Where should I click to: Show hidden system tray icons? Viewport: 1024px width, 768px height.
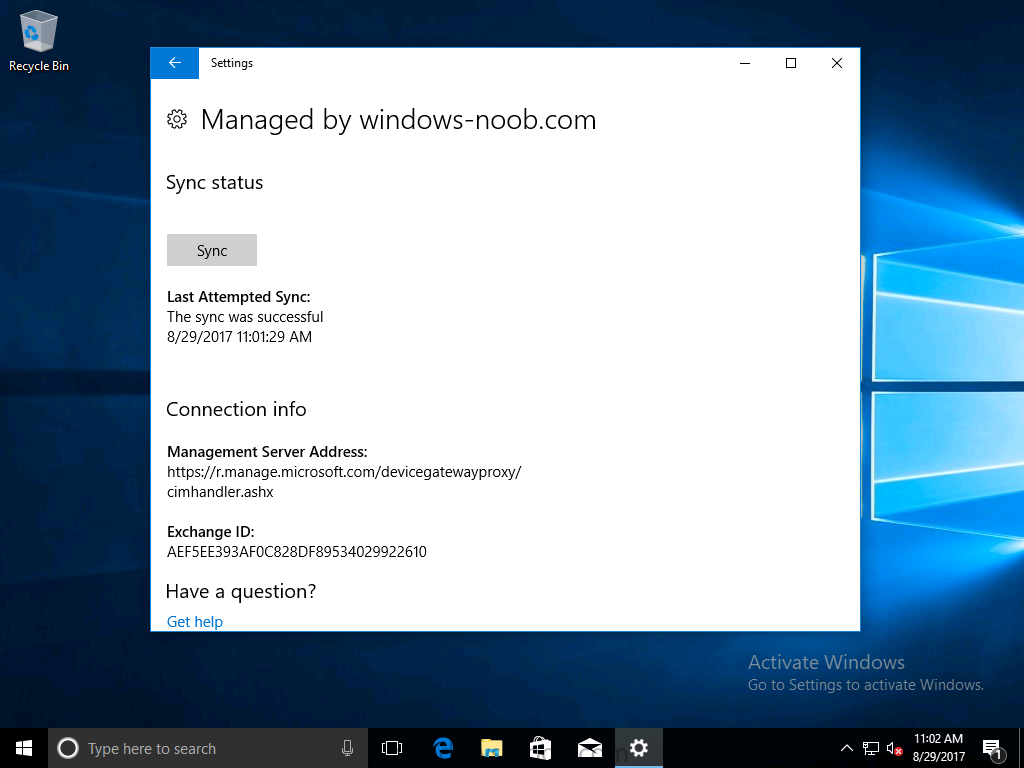click(846, 748)
